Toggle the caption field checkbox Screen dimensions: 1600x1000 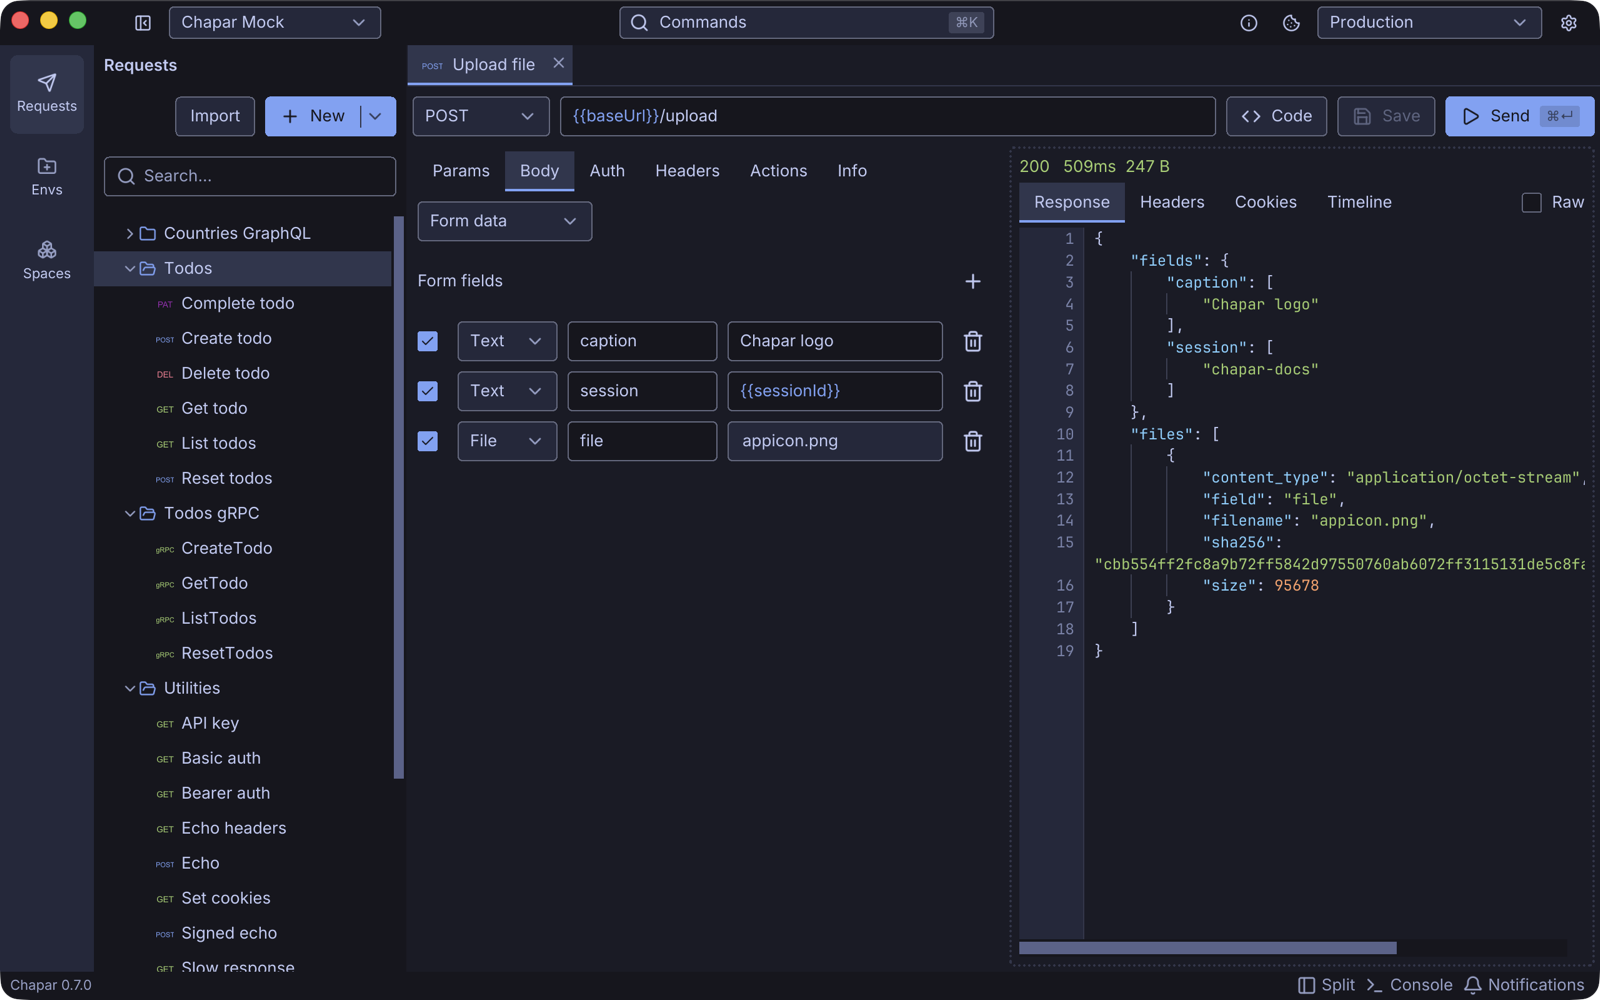(428, 341)
